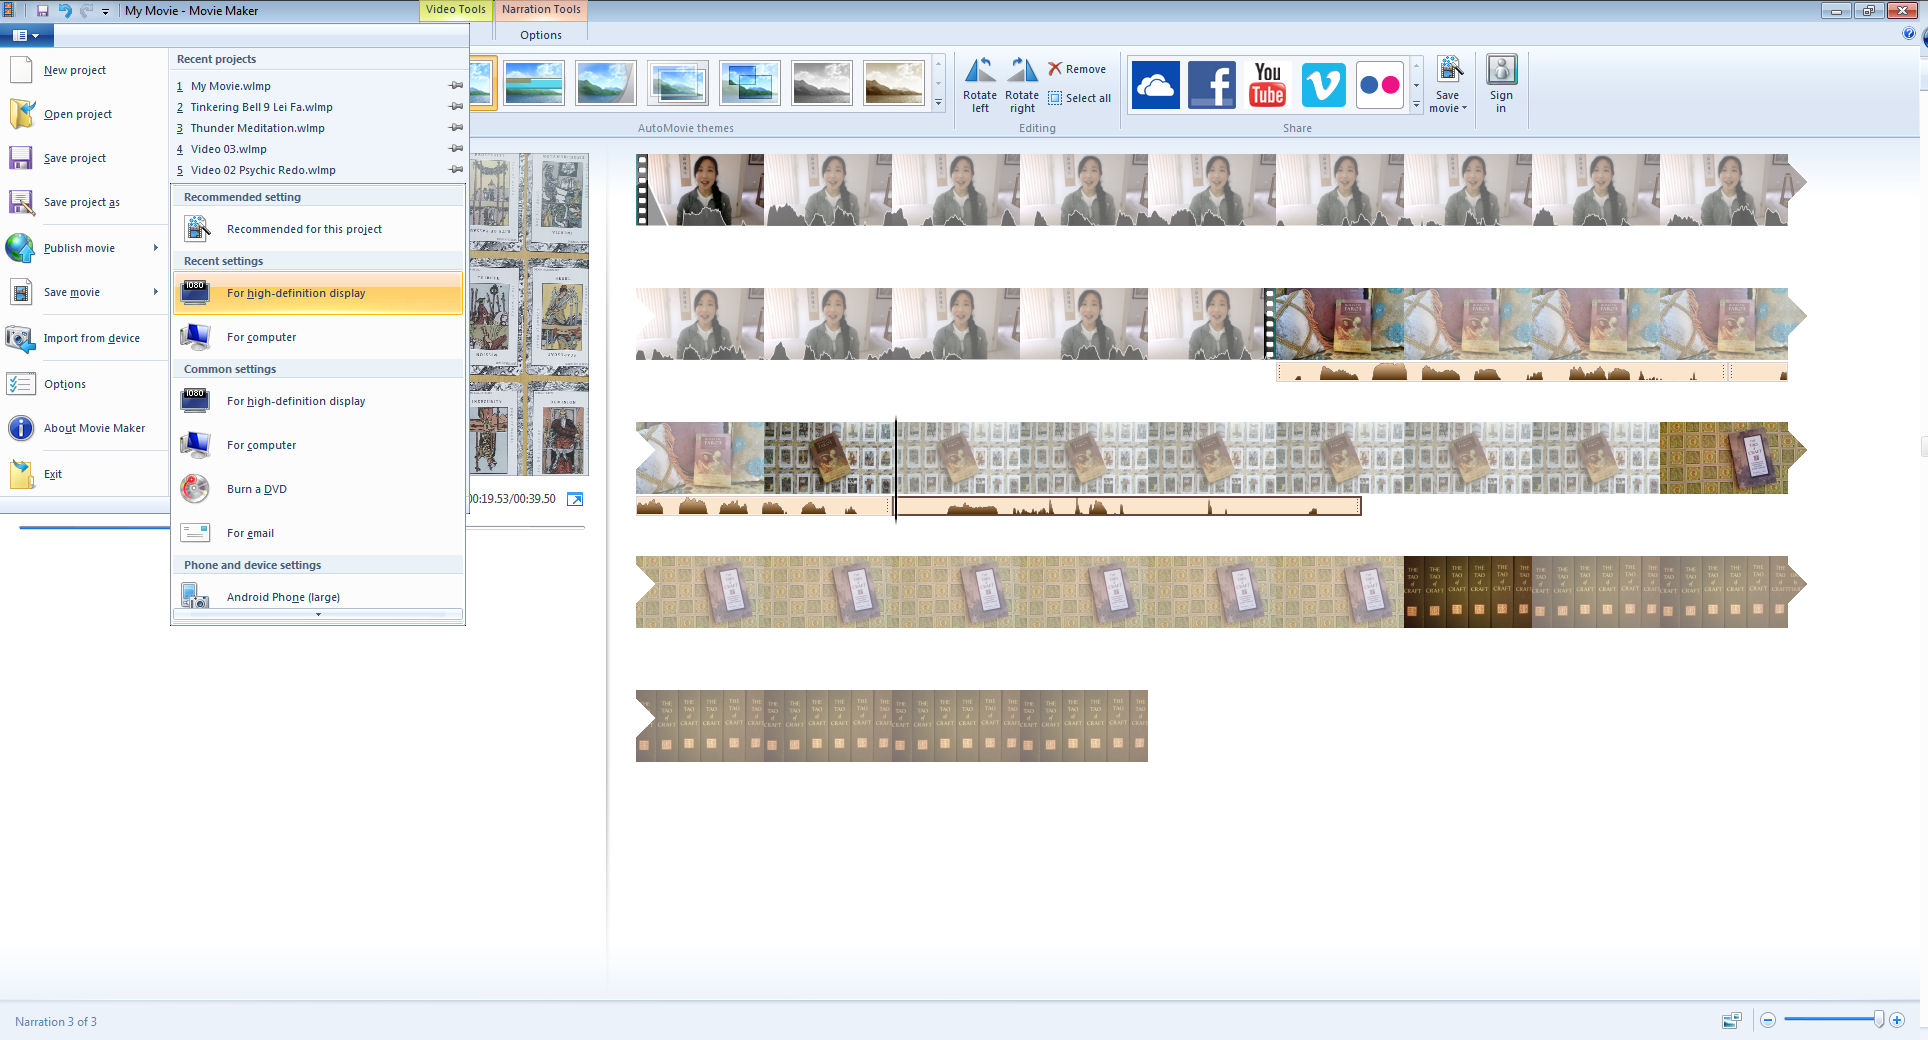Viewport: 1928px width, 1040px height.
Task: Choose Burn a DVD setting
Action: pyautogui.click(x=257, y=489)
